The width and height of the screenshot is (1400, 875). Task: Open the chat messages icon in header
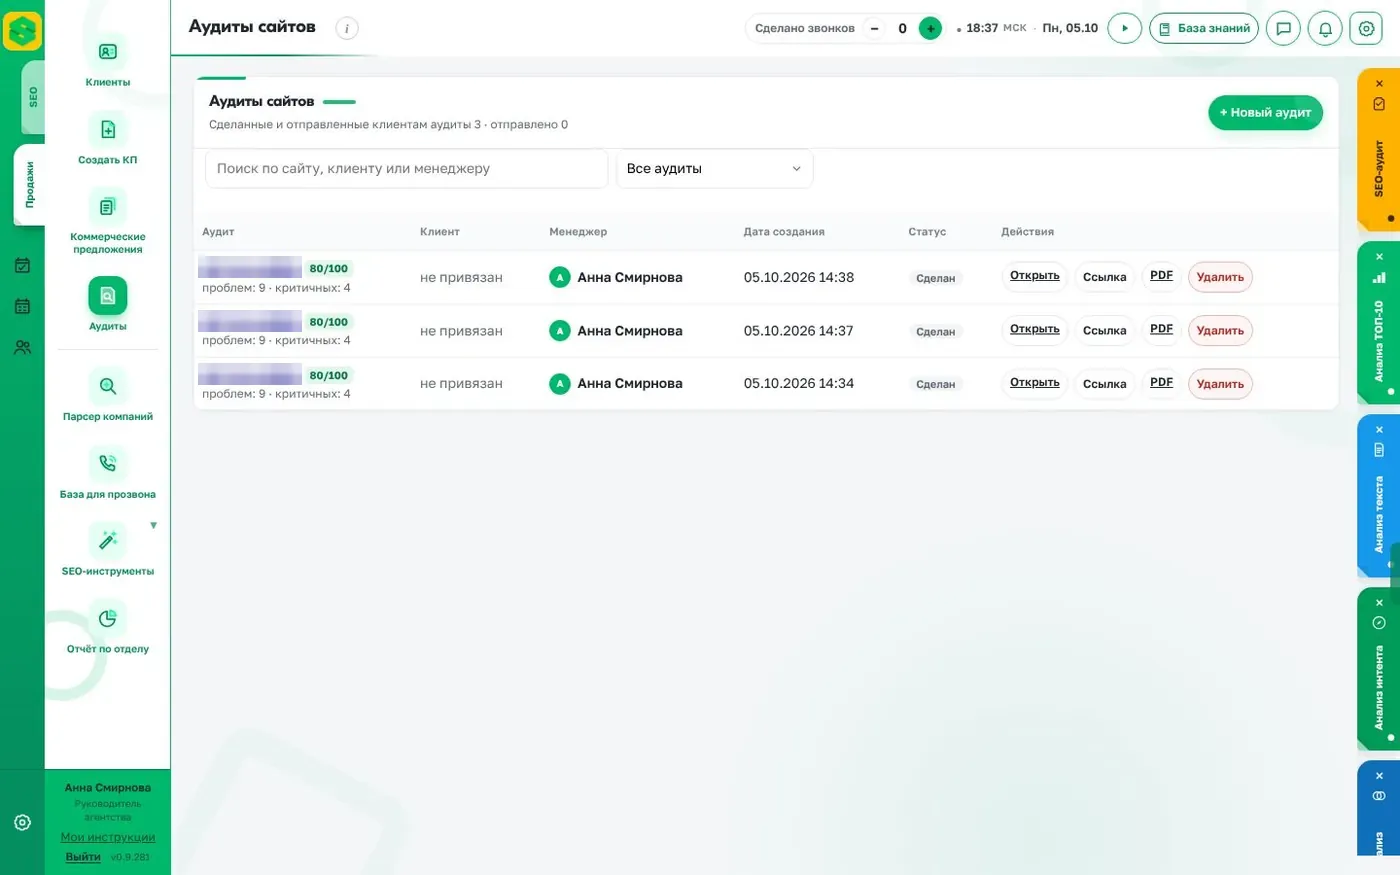[x=1284, y=28]
